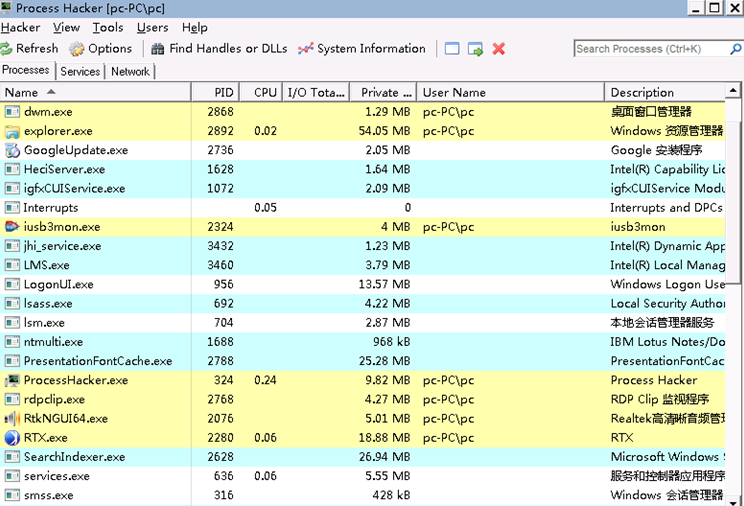Open the View menu

[66, 28]
